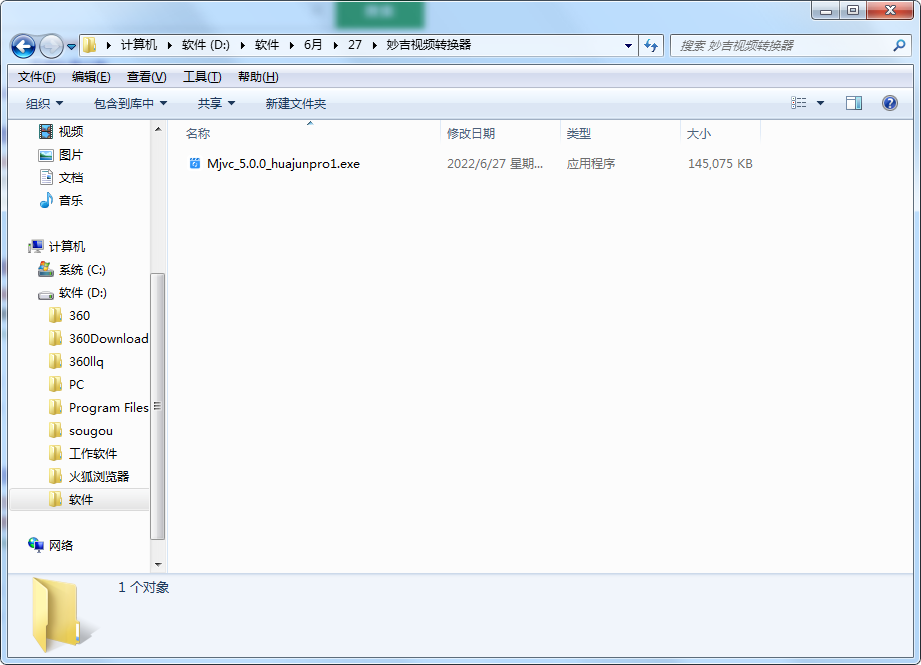The width and height of the screenshot is (921, 665).
Task: Click the exe file's application icon
Action: tap(195, 163)
